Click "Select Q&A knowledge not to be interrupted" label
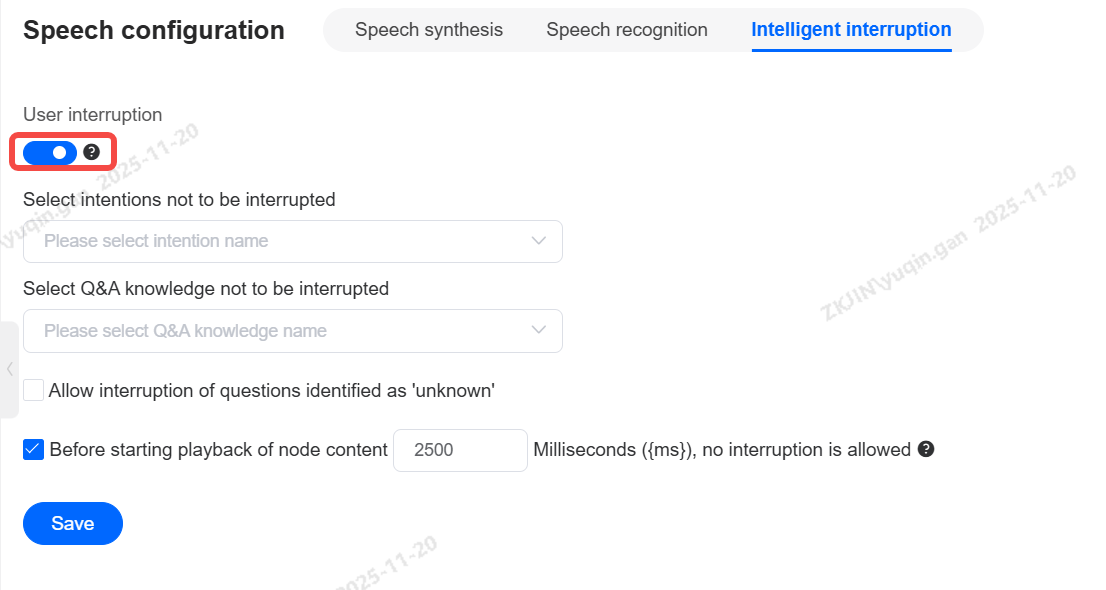Image resolution: width=1106 pixels, height=590 pixels. click(x=206, y=289)
